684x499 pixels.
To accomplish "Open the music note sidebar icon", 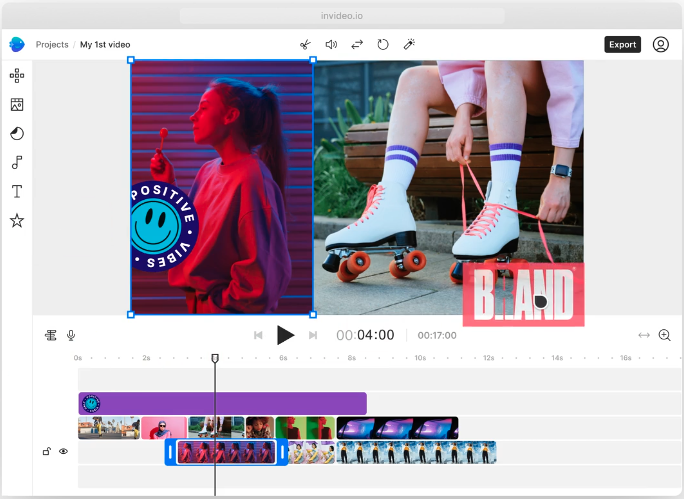I will point(17,162).
